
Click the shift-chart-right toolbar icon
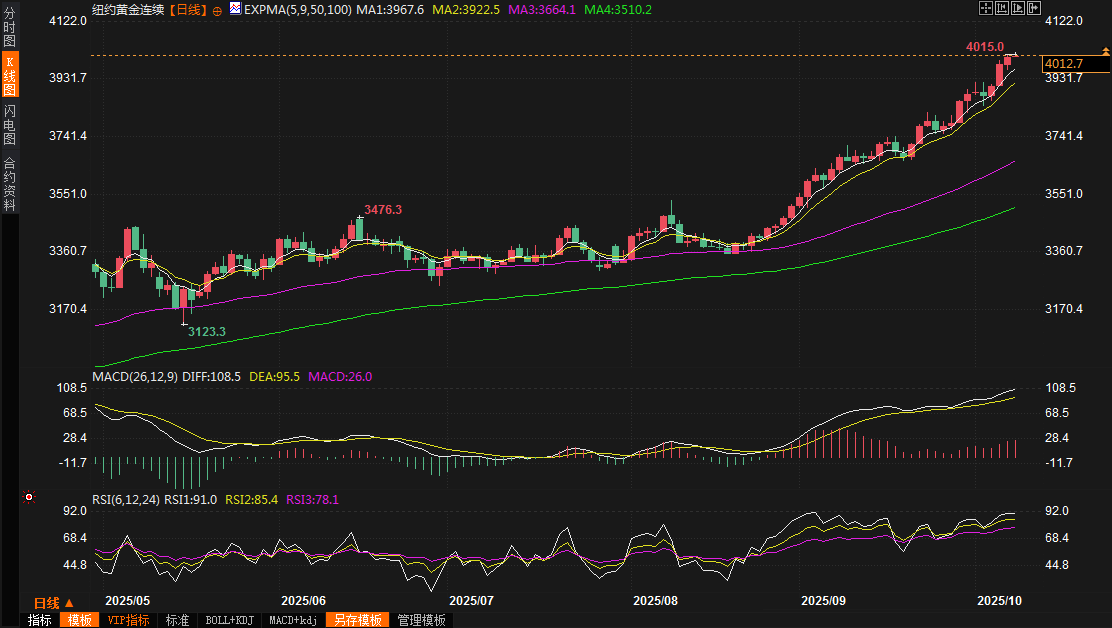click(1035, 8)
